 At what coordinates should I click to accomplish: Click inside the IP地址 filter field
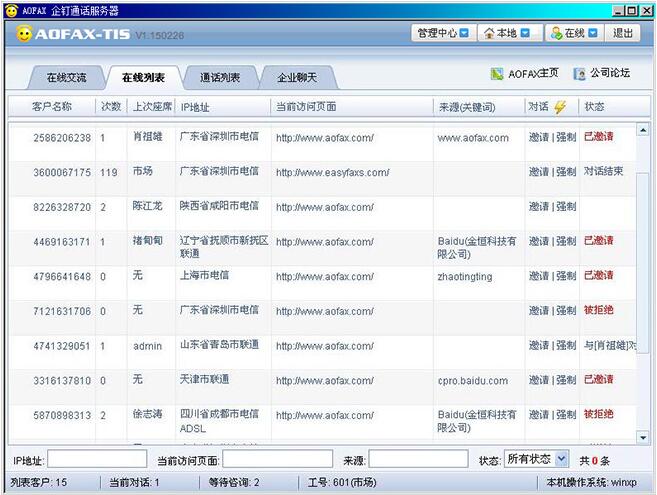pyautogui.click(x=97, y=460)
